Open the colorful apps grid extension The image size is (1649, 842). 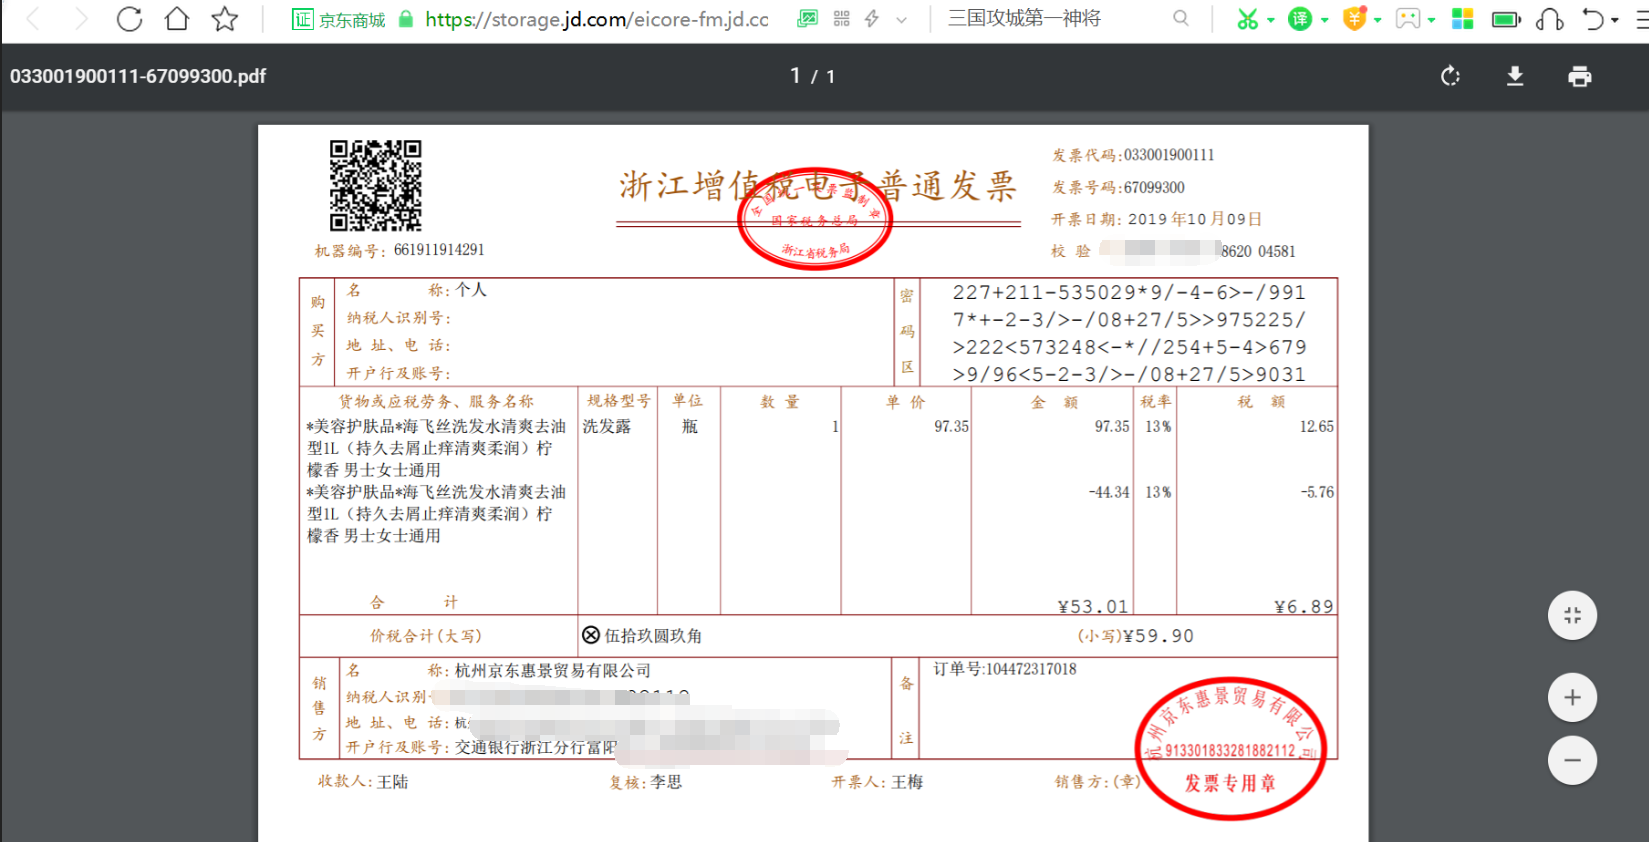(x=1462, y=19)
